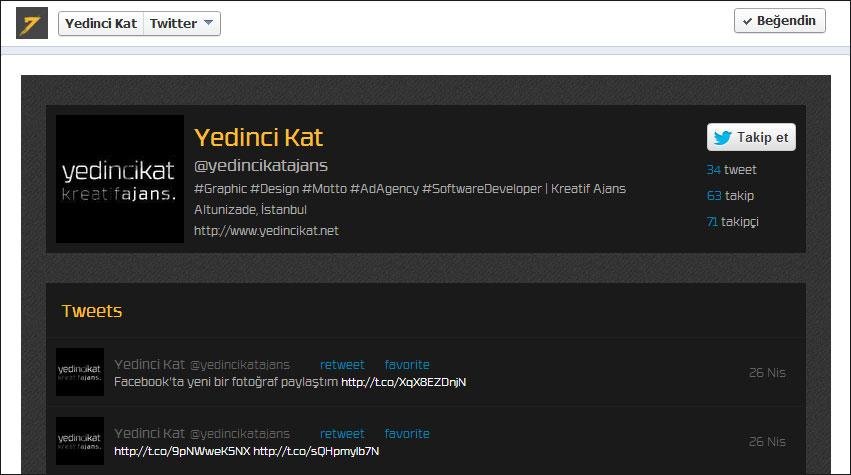Click Yedinci Kat author name on second tweet
This screenshot has height=475, width=851.
click(x=149, y=433)
